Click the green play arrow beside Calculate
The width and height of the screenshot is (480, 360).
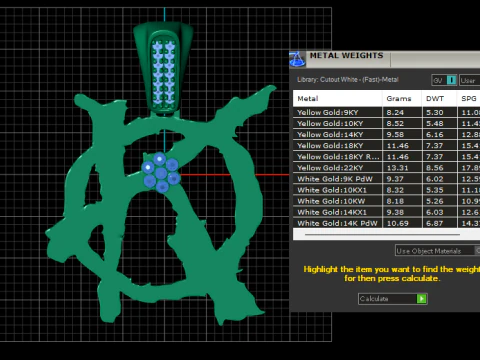422,299
